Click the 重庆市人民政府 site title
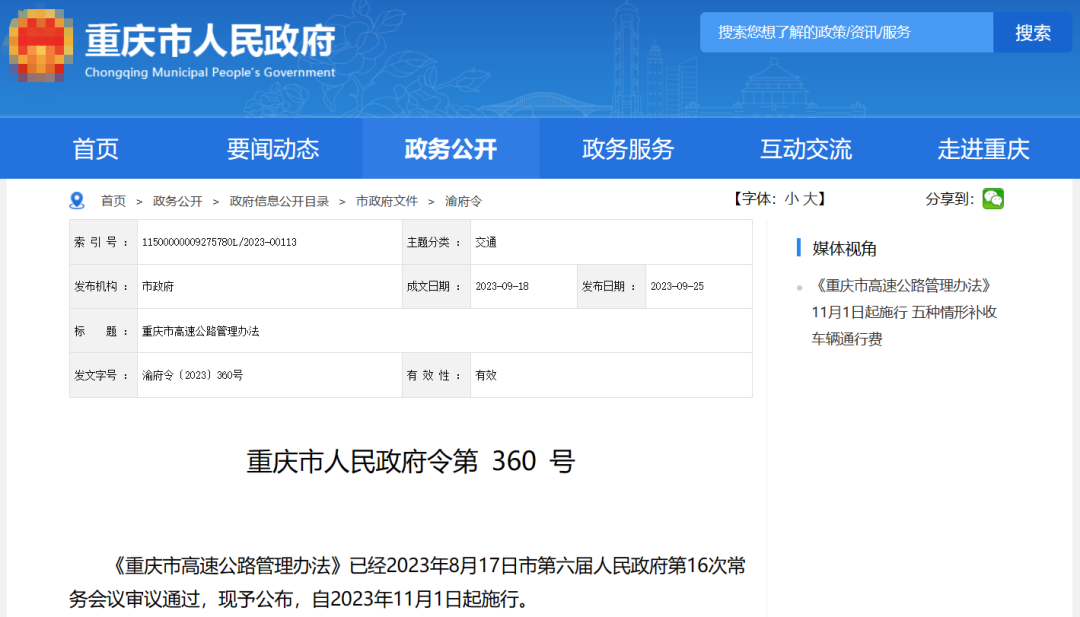Image resolution: width=1080 pixels, height=617 pixels. [x=210, y=42]
